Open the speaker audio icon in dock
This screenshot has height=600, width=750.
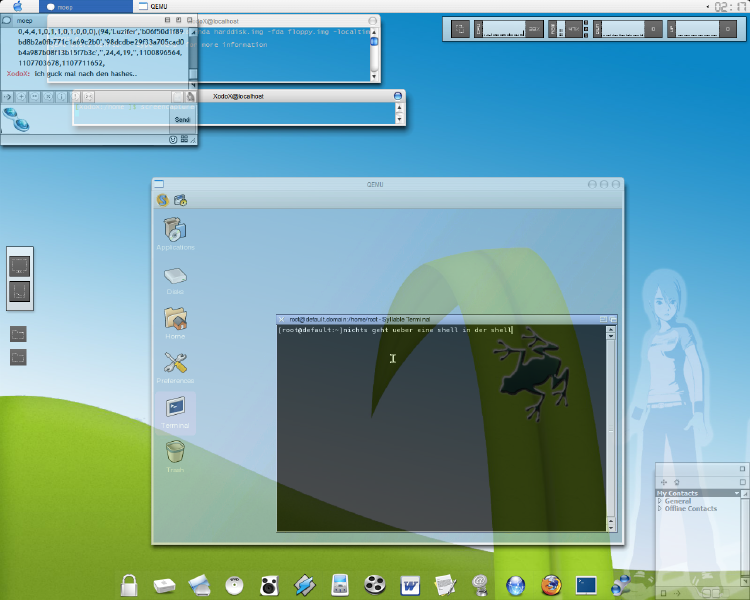point(269,585)
